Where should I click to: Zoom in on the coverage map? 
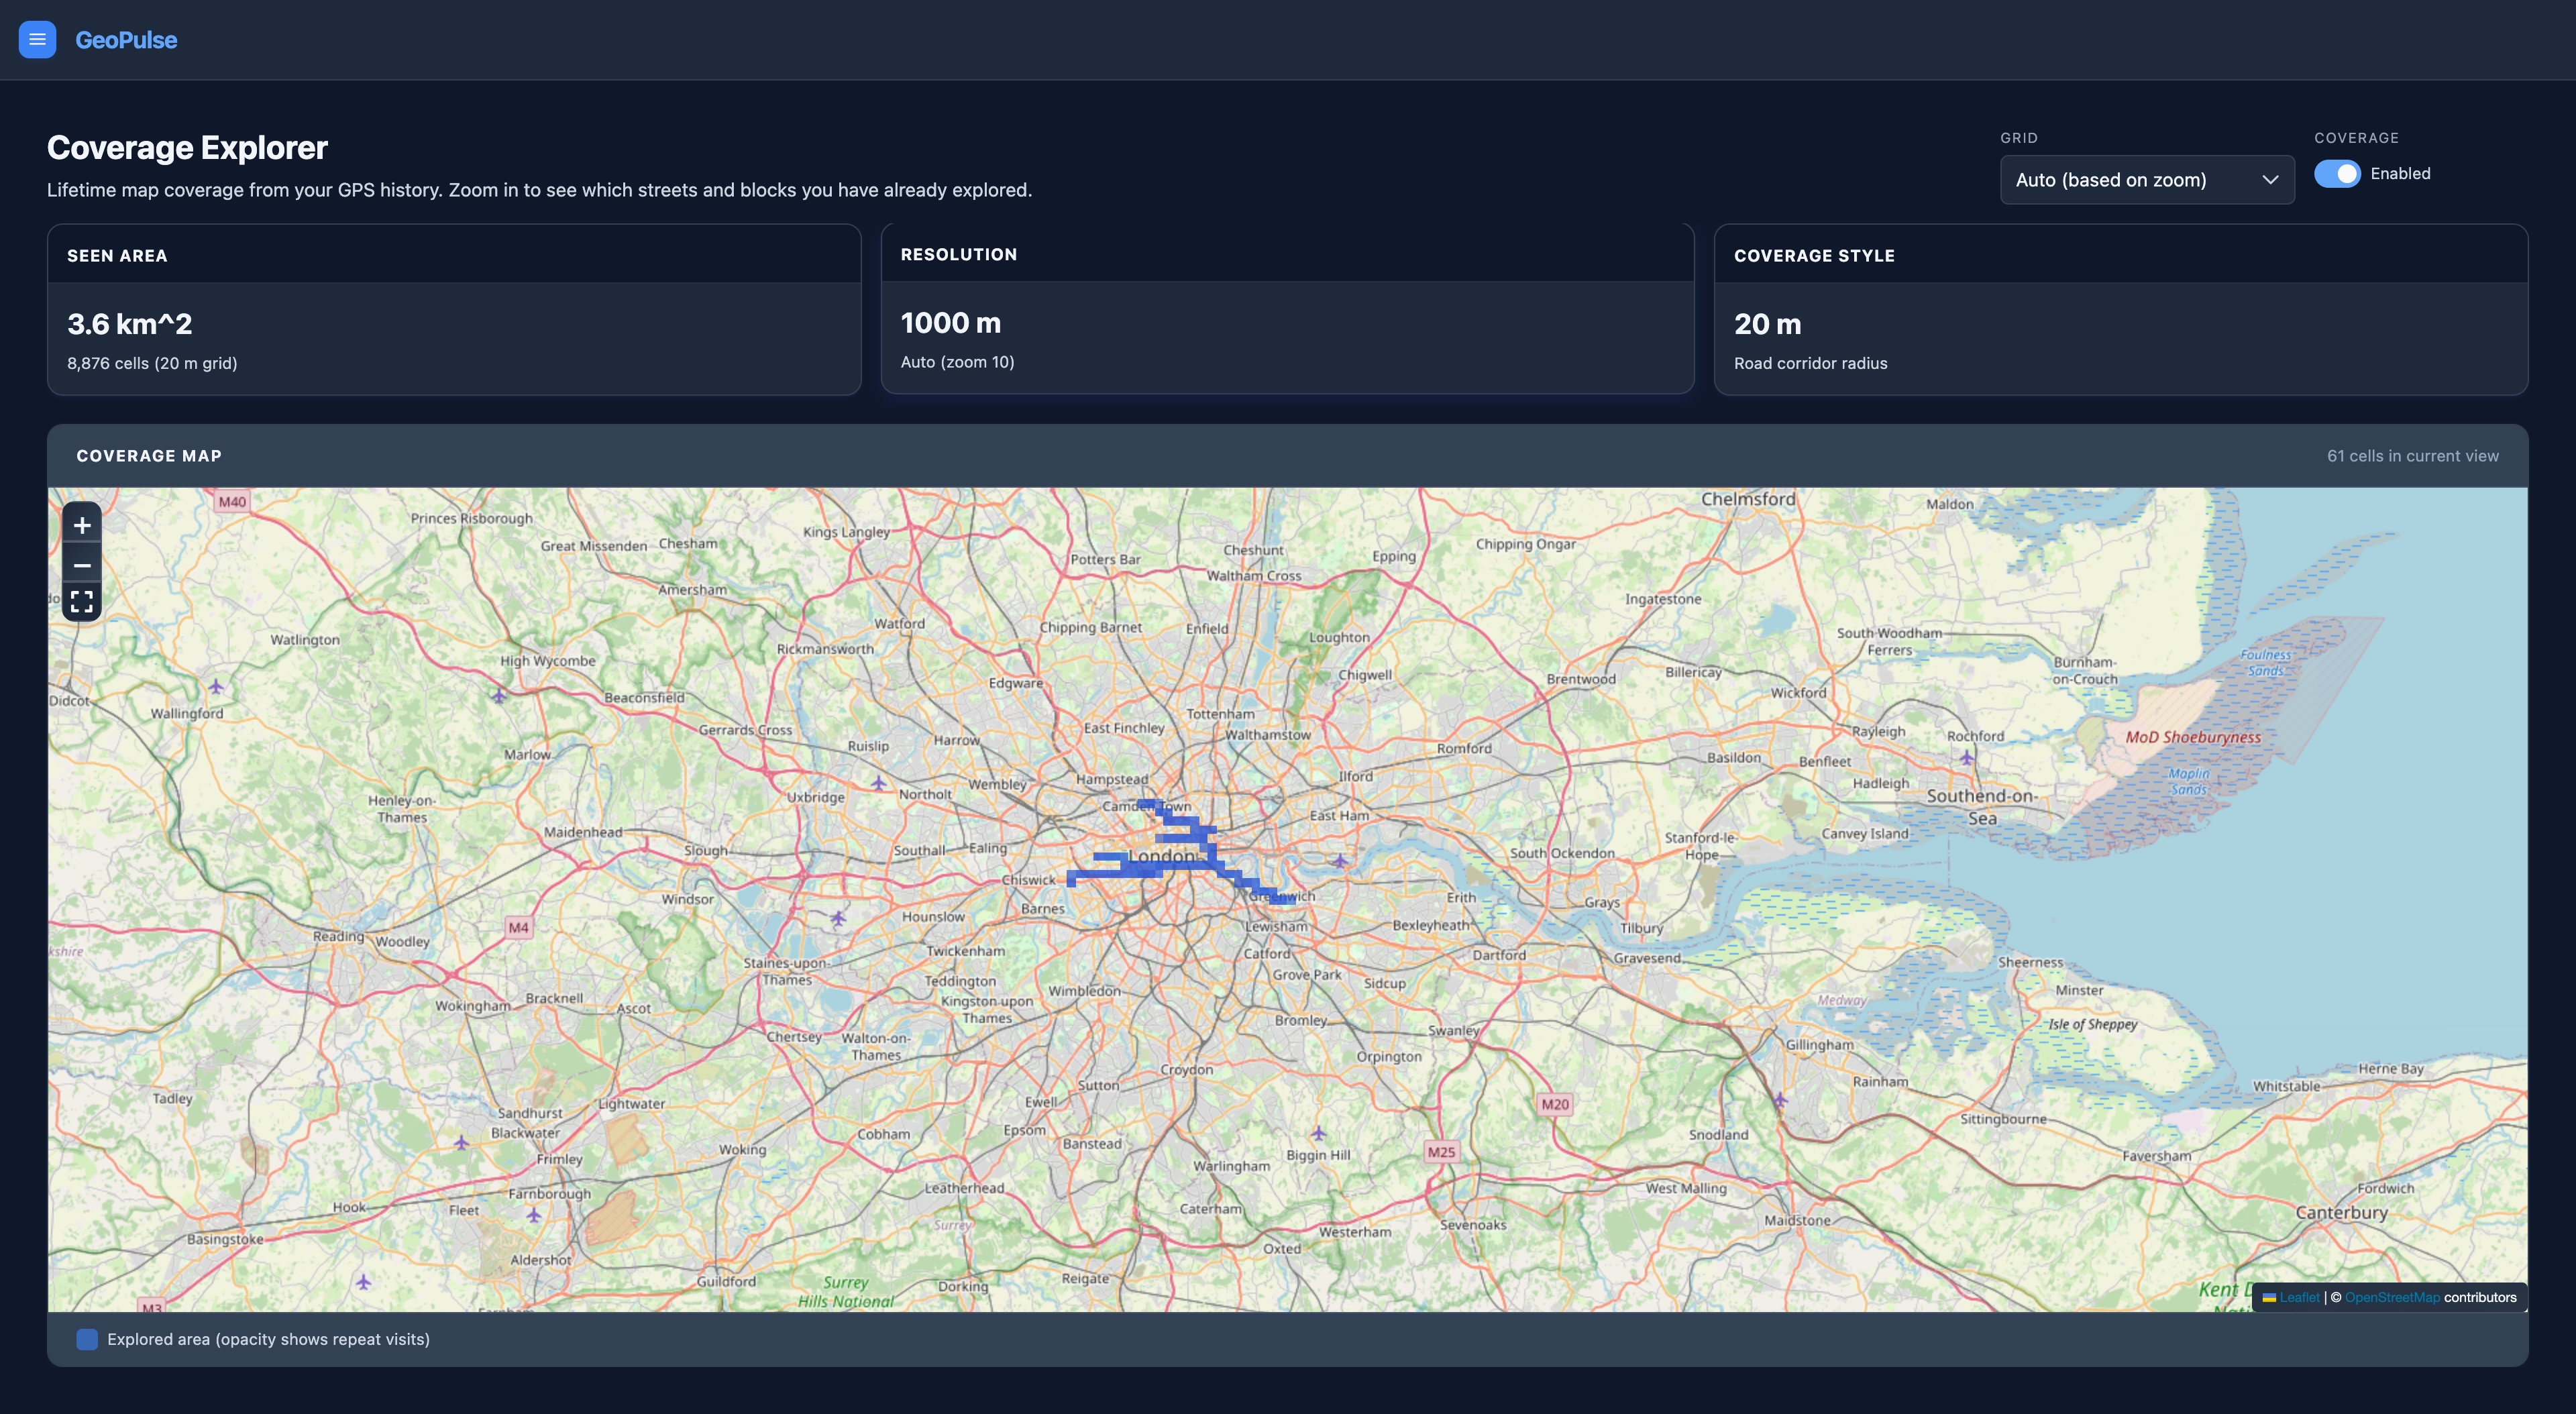point(82,525)
